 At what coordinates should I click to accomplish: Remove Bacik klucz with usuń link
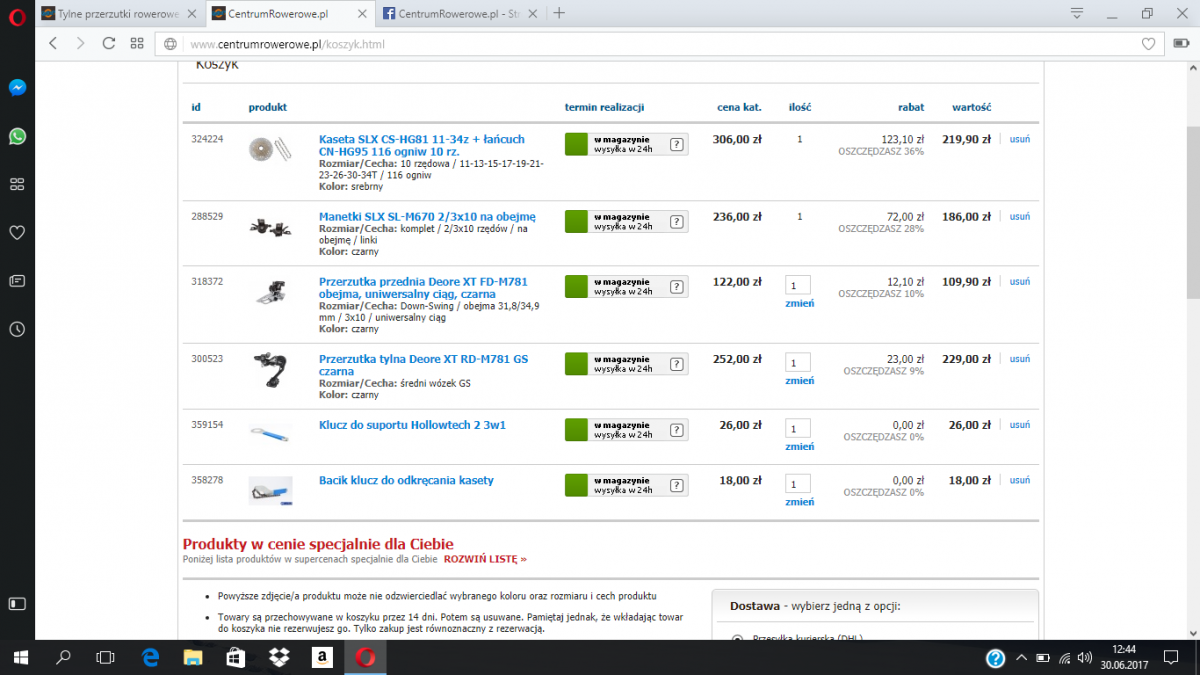click(x=1019, y=480)
